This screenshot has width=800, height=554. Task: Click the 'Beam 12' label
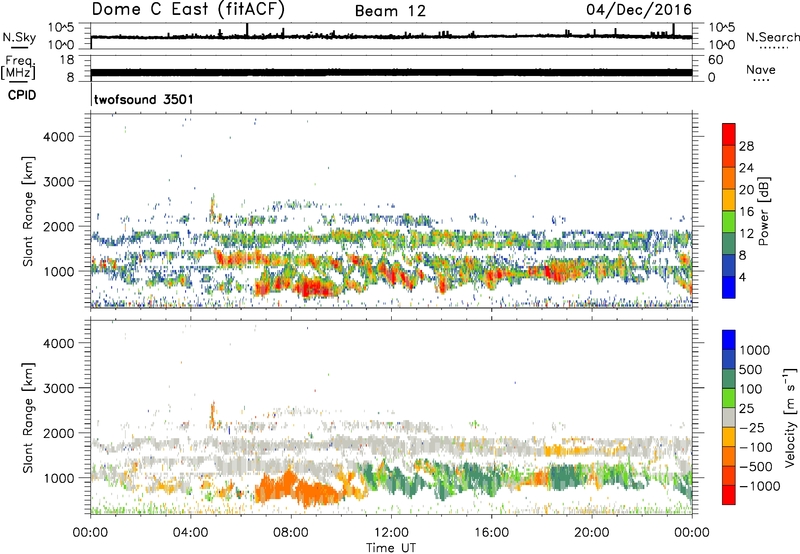[x=390, y=11]
